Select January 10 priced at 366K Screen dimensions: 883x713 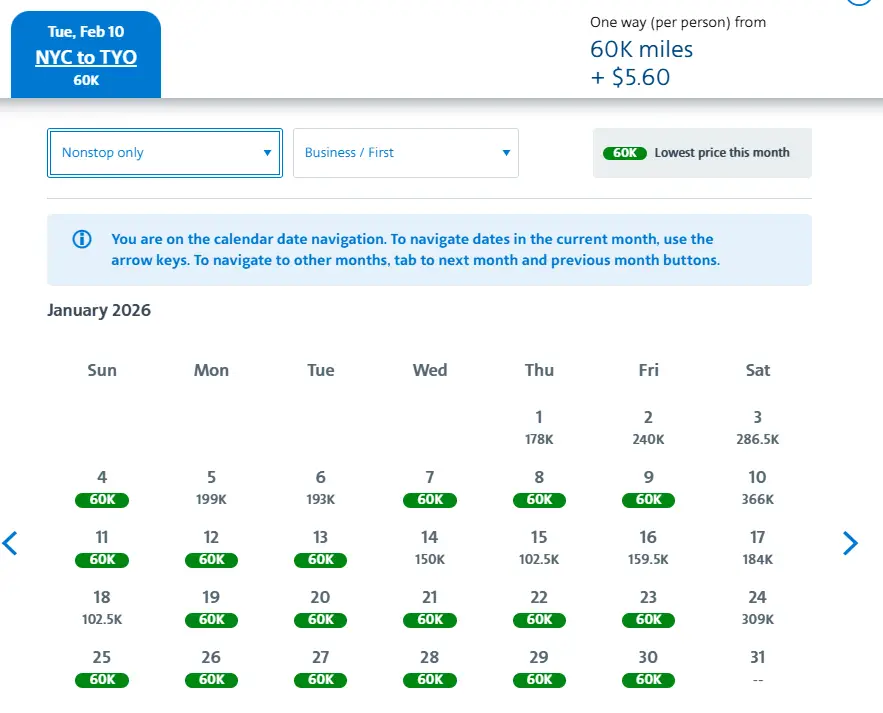(x=758, y=487)
